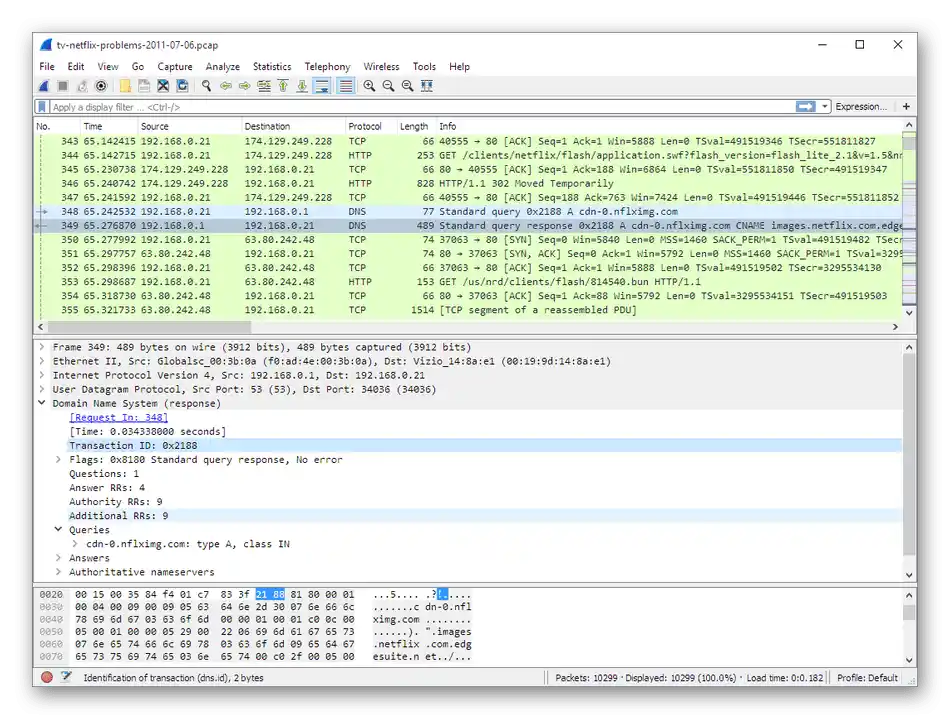Expand the cdn-0.nflximg.com query entry
The height and width of the screenshot is (719, 950).
(75, 544)
